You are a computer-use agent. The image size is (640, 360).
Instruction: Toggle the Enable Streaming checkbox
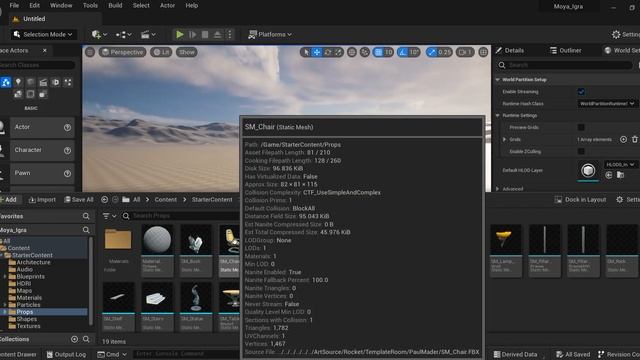click(581, 92)
